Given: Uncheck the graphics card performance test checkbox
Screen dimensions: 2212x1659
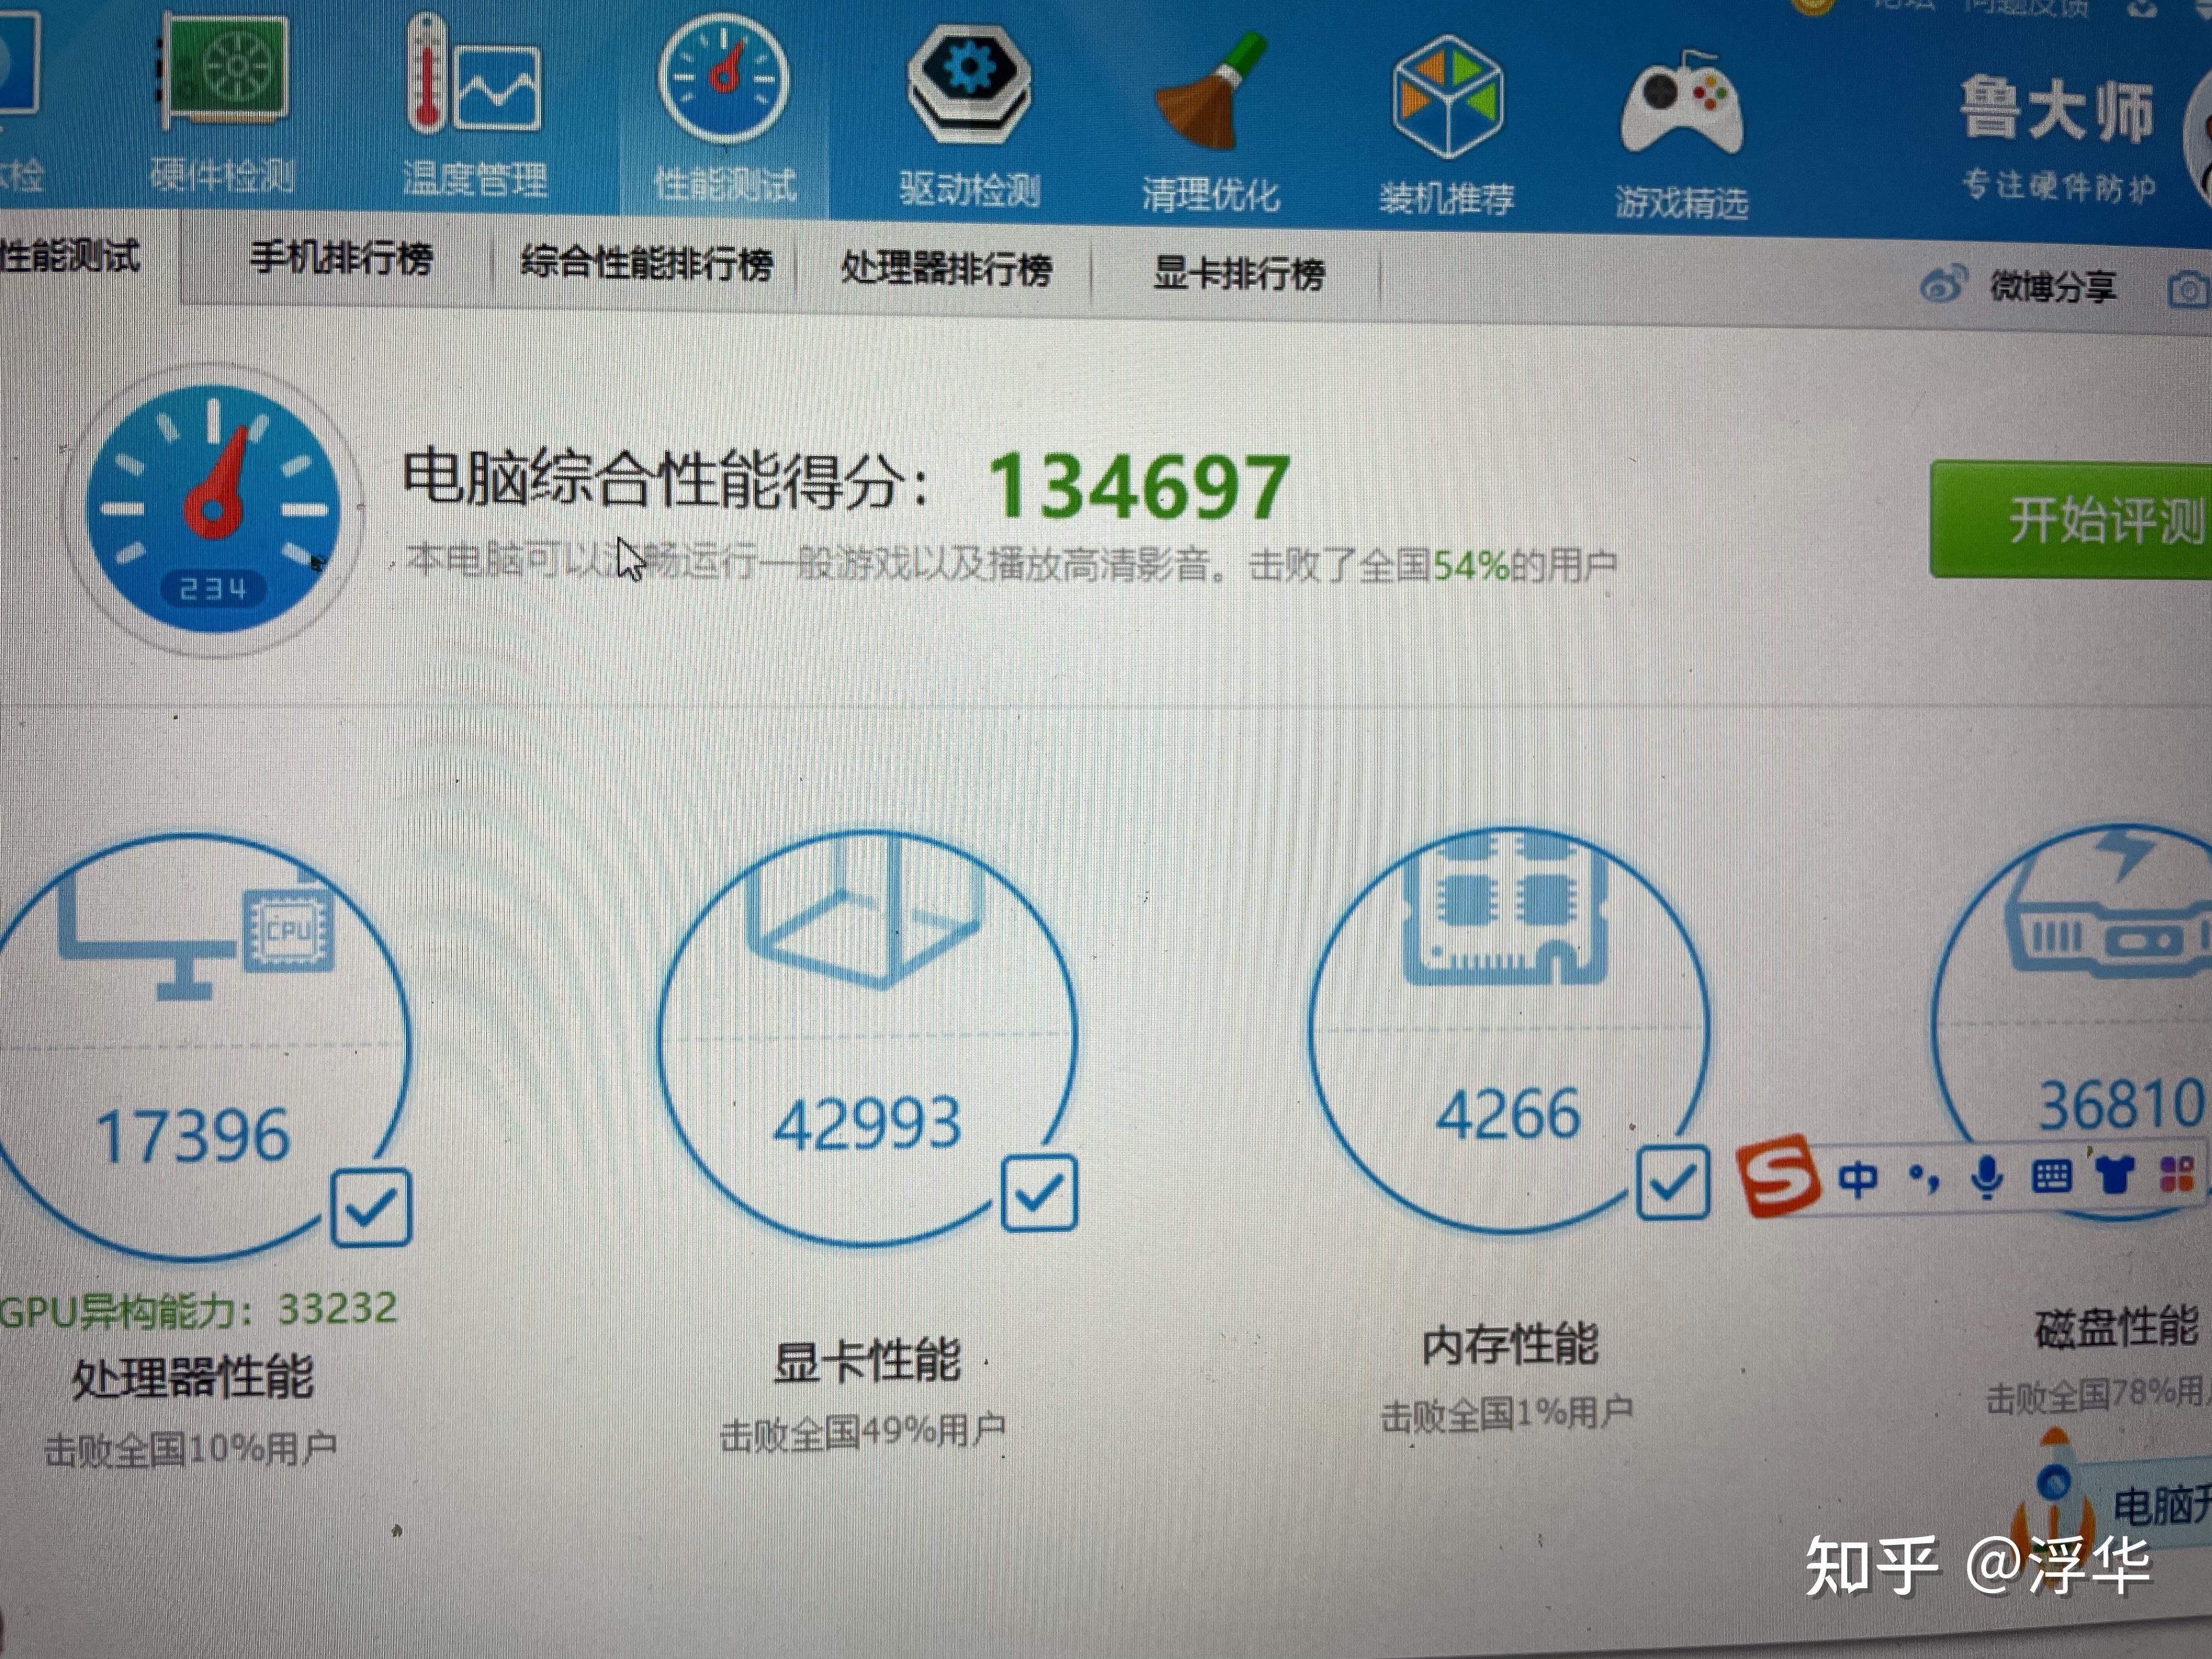Looking at the screenshot, I should pyautogui.click(x=1039, y=1193).
